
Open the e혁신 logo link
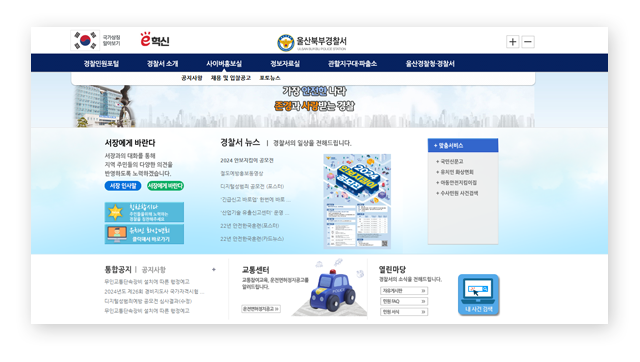[x=155, y=40]
